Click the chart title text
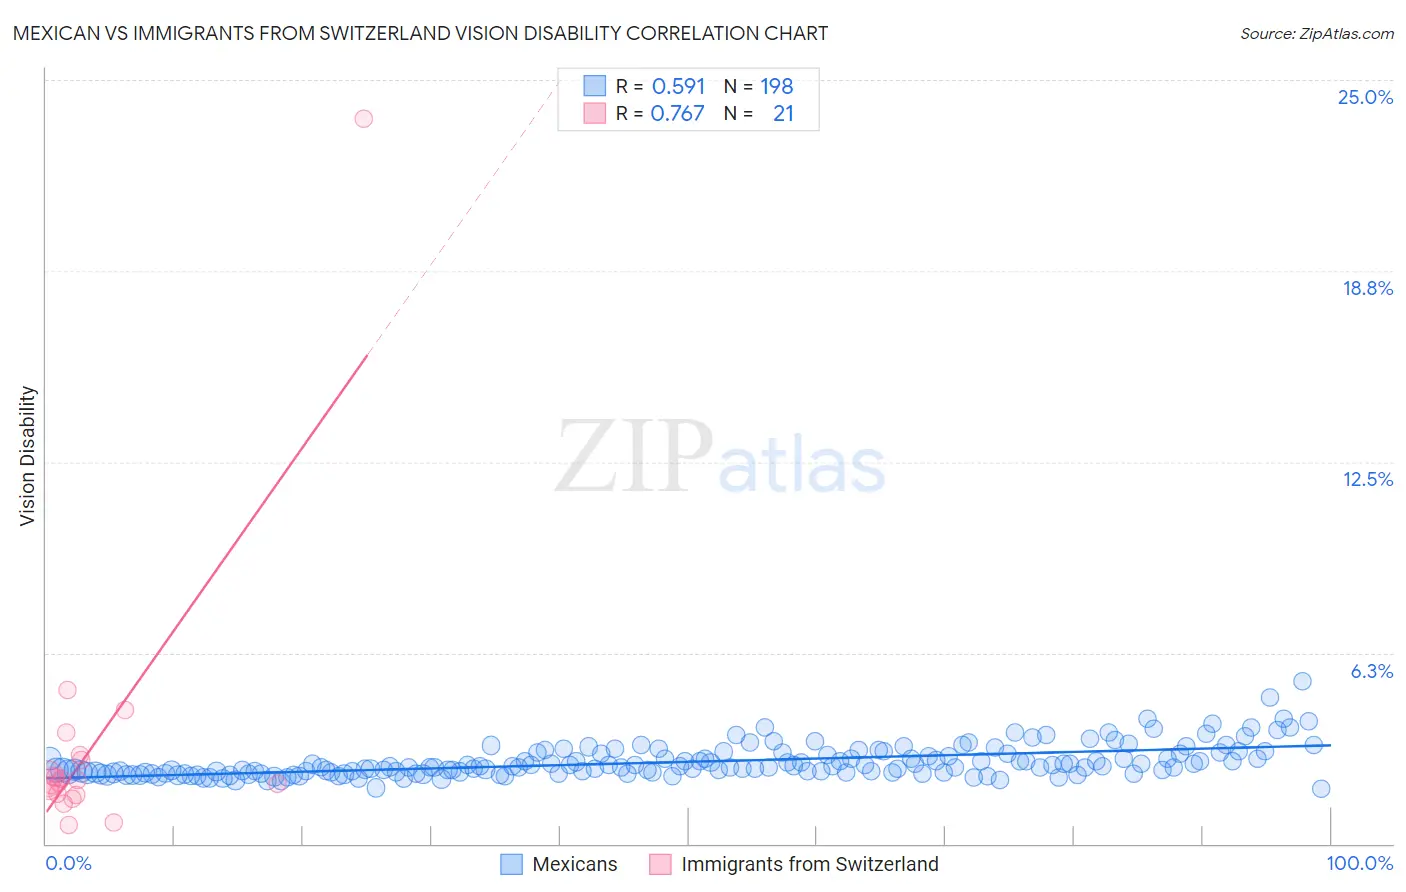 420,33
